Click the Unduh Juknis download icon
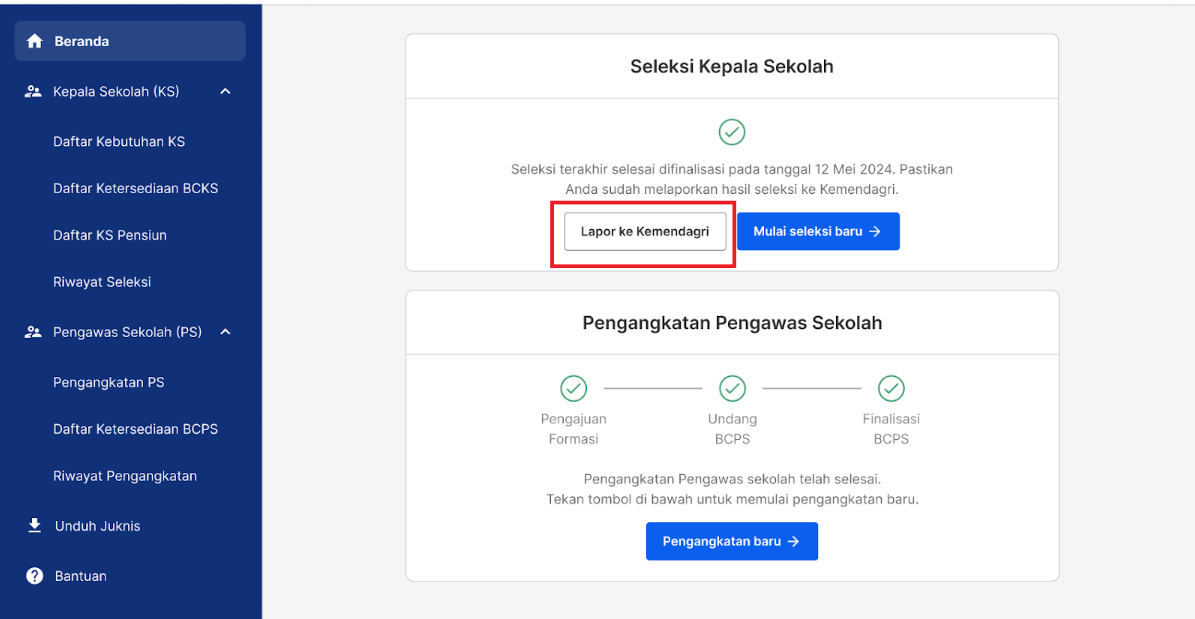 [34, 525]
